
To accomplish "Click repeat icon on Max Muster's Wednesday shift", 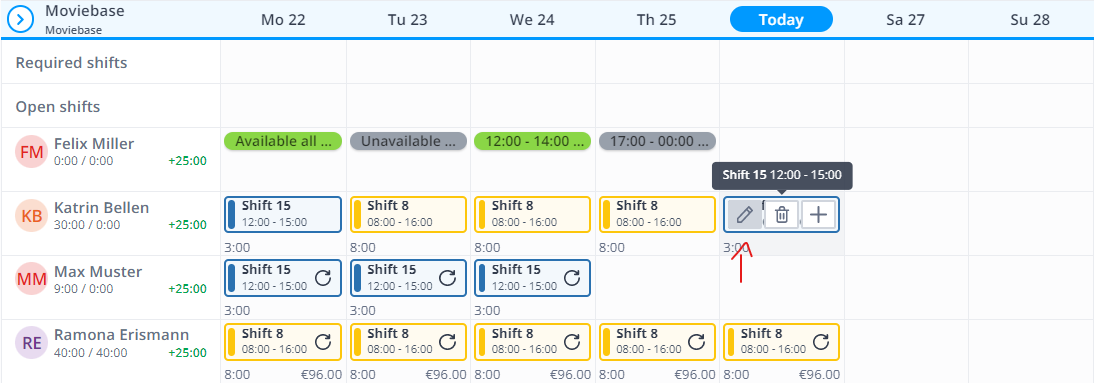I will 572,278.
